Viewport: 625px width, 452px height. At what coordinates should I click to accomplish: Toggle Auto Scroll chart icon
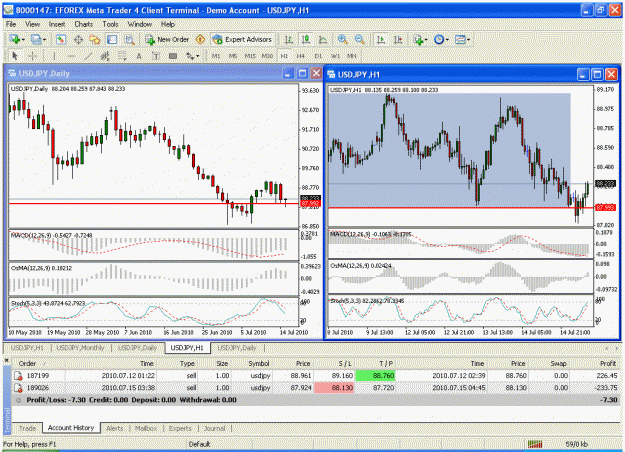pyautogui.click(x=381, y=39)
